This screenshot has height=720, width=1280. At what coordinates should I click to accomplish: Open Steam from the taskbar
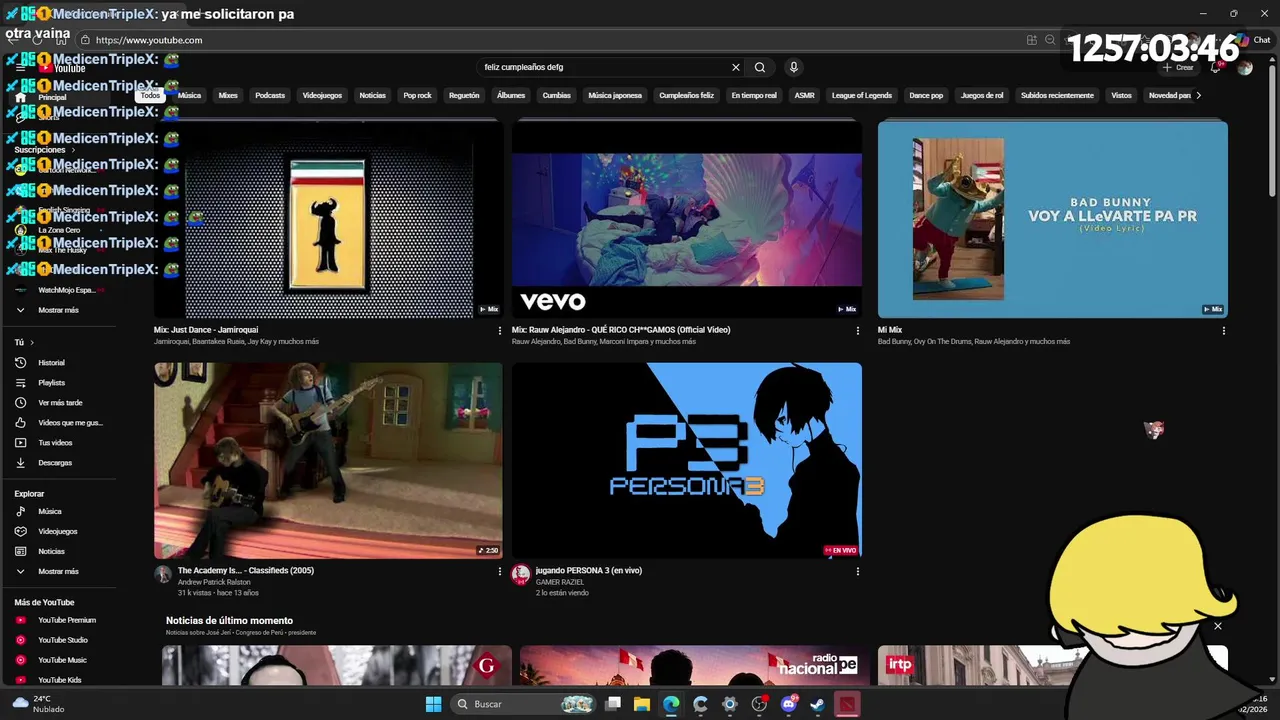tap(817, 704)
